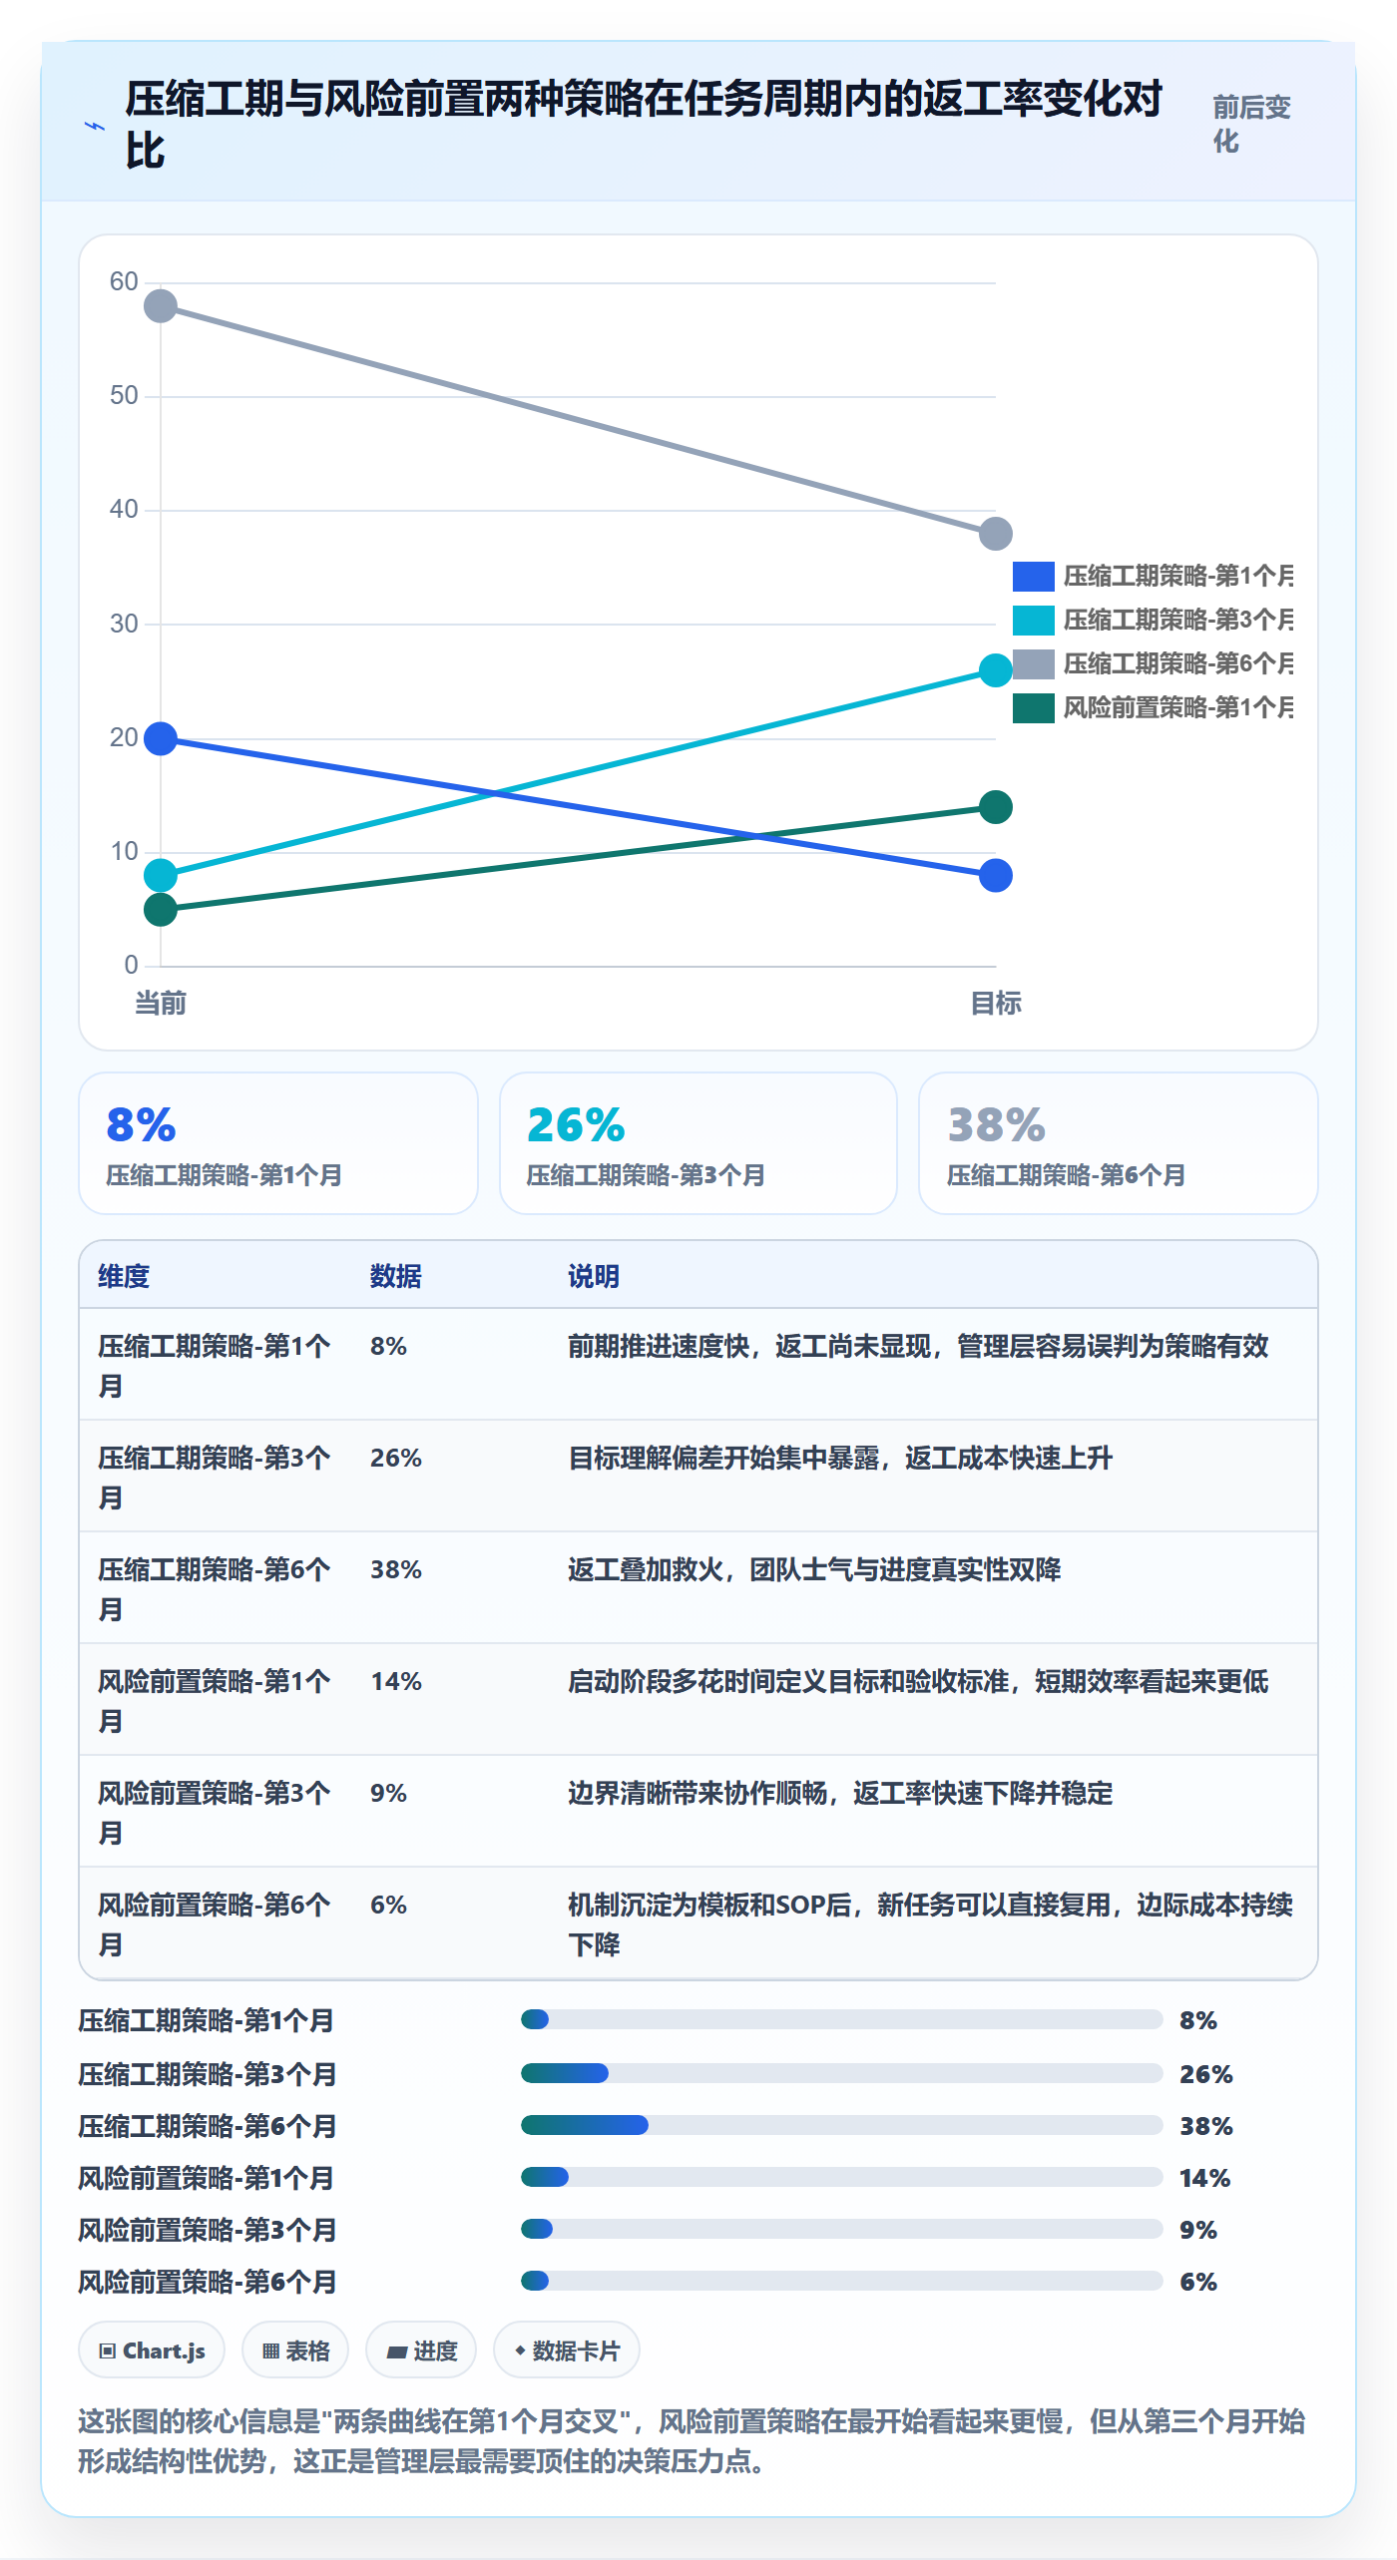Image resolution: width=1397 pixels, height=2560 pixels.
Task: Click the 38% progress bar for 压缩工期策略-第6个月
Action: [x=841, y=2125]
